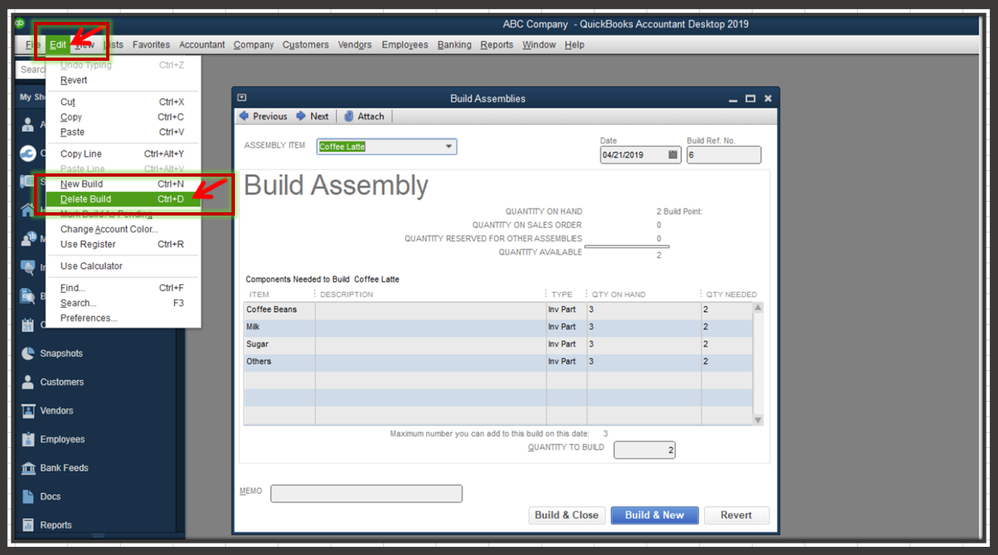Click the Quantity to Build field
The height and width of the screenshot is (555, 998).
pos(644,450)
